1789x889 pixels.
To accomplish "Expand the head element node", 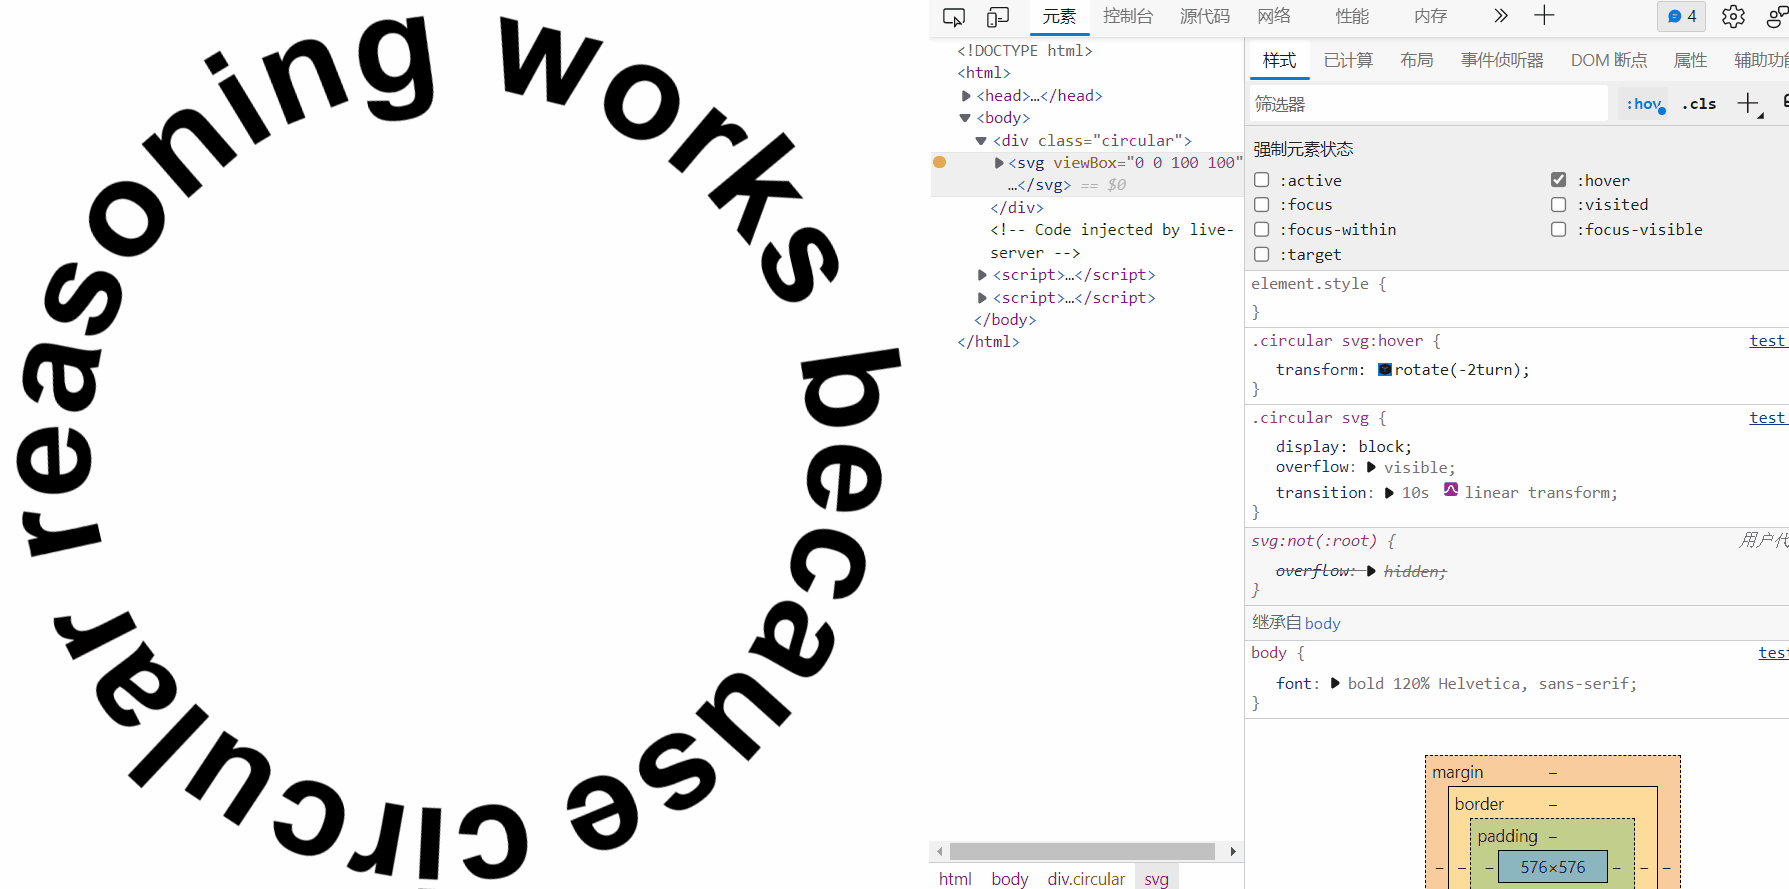I will pos(966,96).
